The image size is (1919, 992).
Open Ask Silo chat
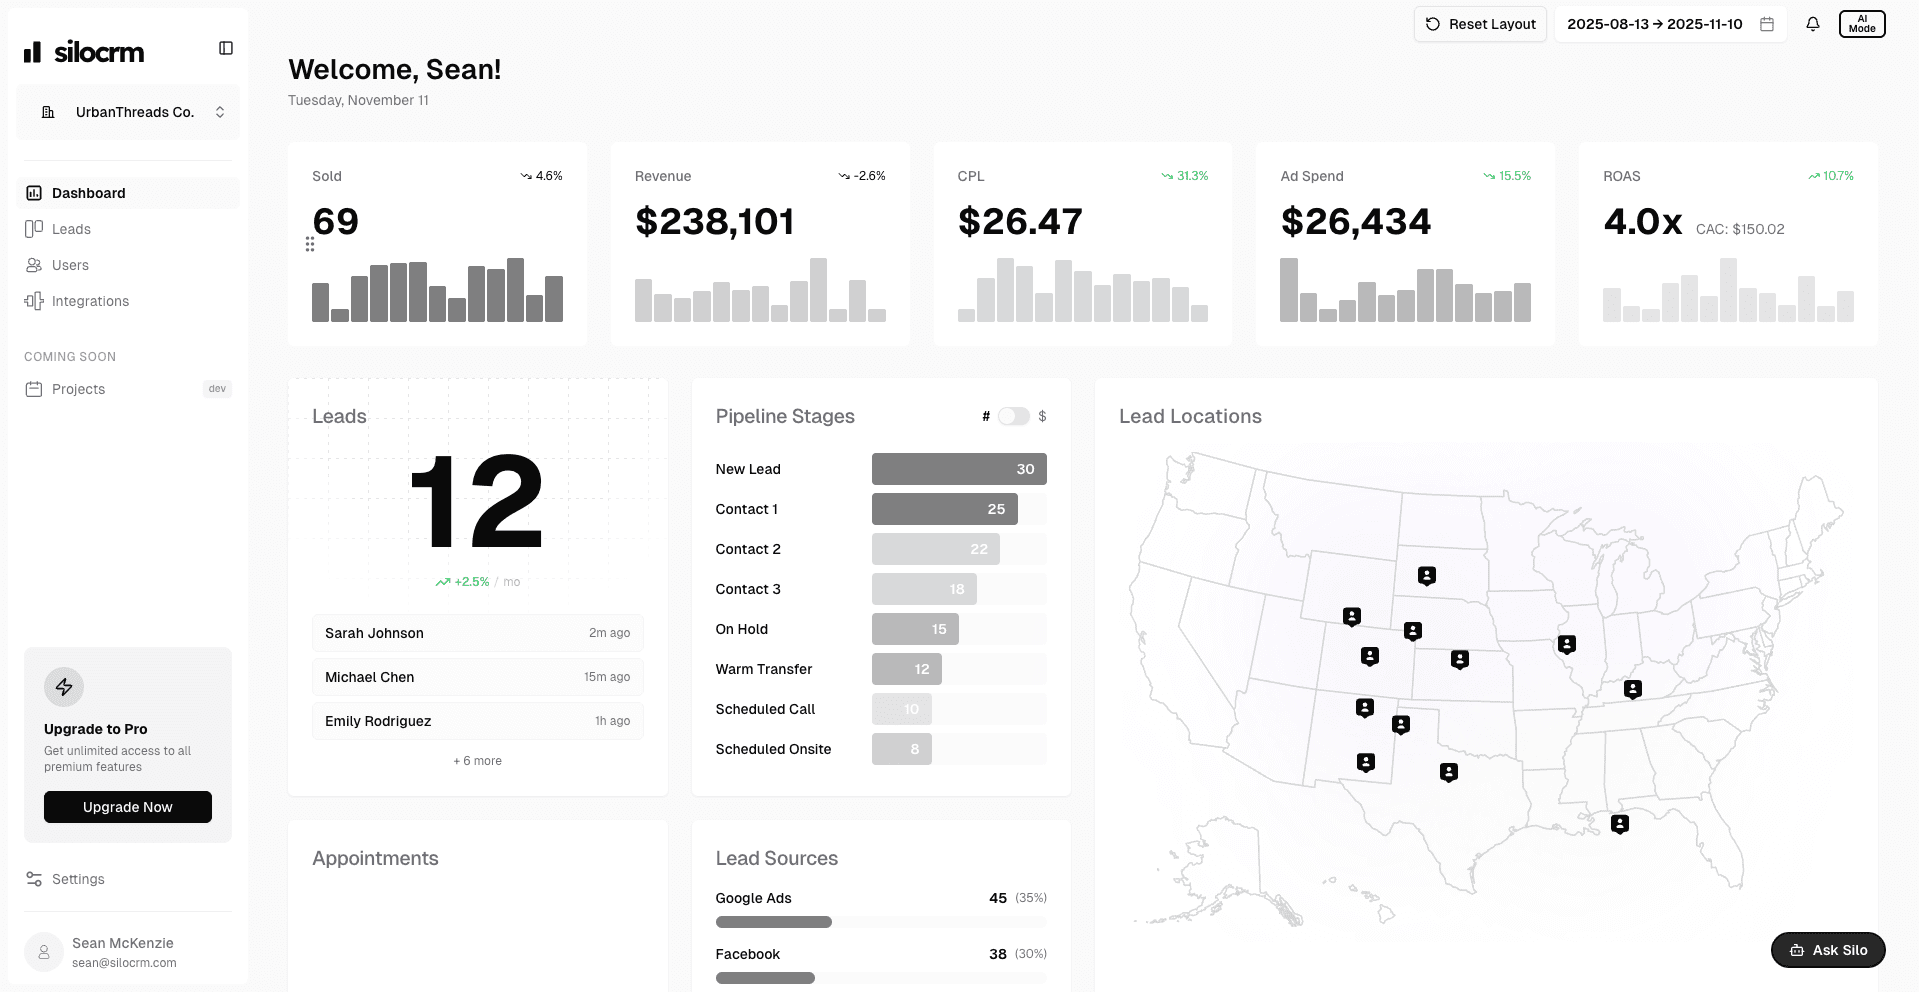(1827, 950)
